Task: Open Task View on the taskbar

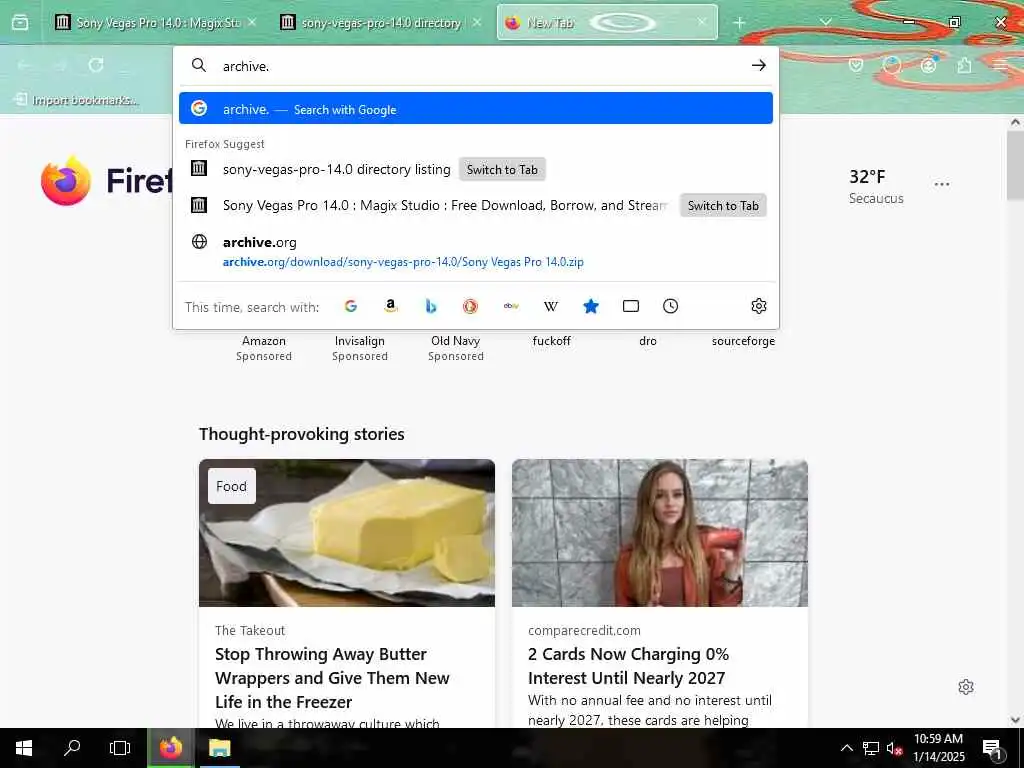Action: click(120, 748)
